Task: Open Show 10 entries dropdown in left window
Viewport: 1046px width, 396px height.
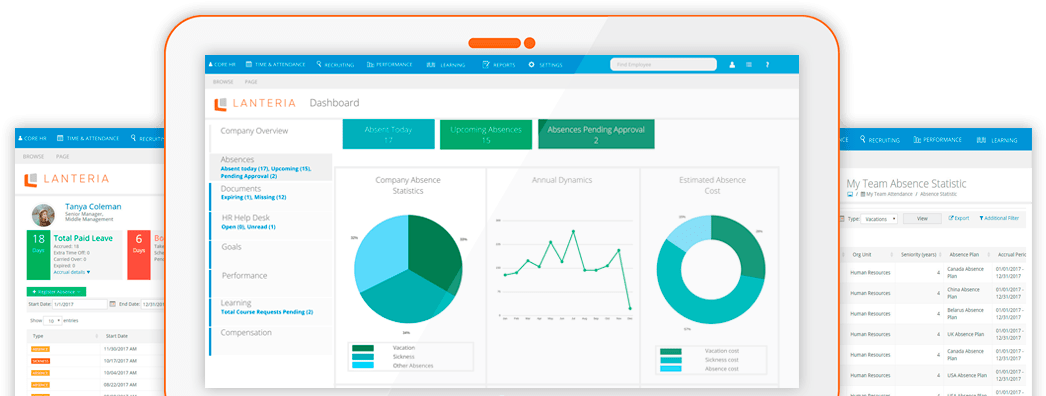Action: click(53, 321)
